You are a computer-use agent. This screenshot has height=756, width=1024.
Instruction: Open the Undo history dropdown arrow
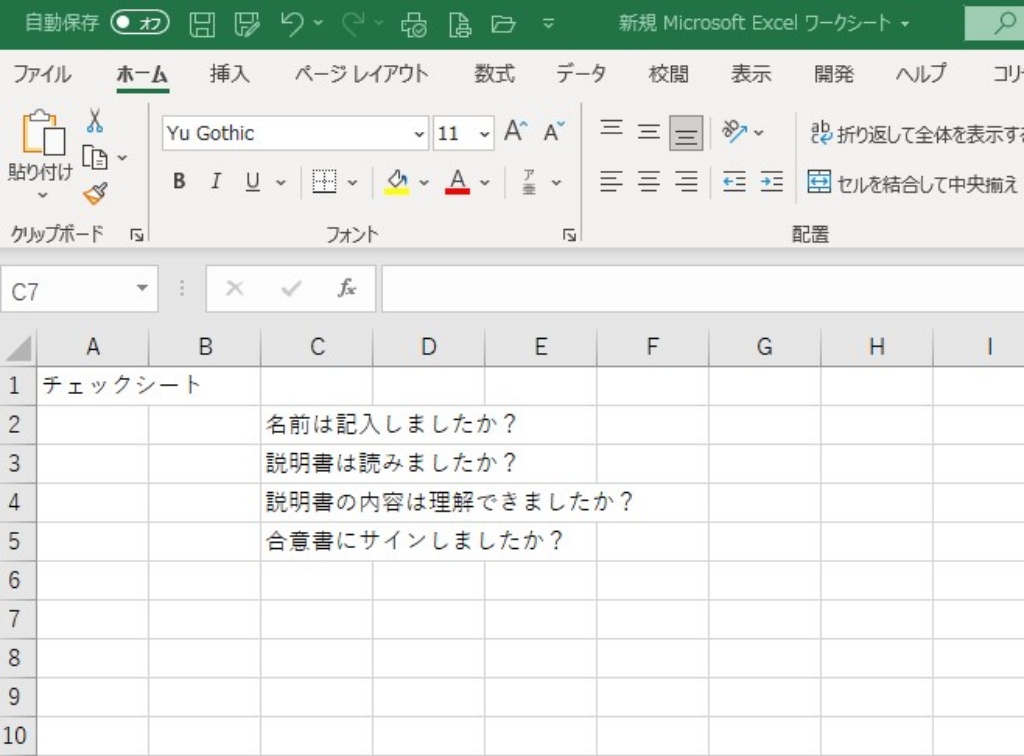coord(319,24)
